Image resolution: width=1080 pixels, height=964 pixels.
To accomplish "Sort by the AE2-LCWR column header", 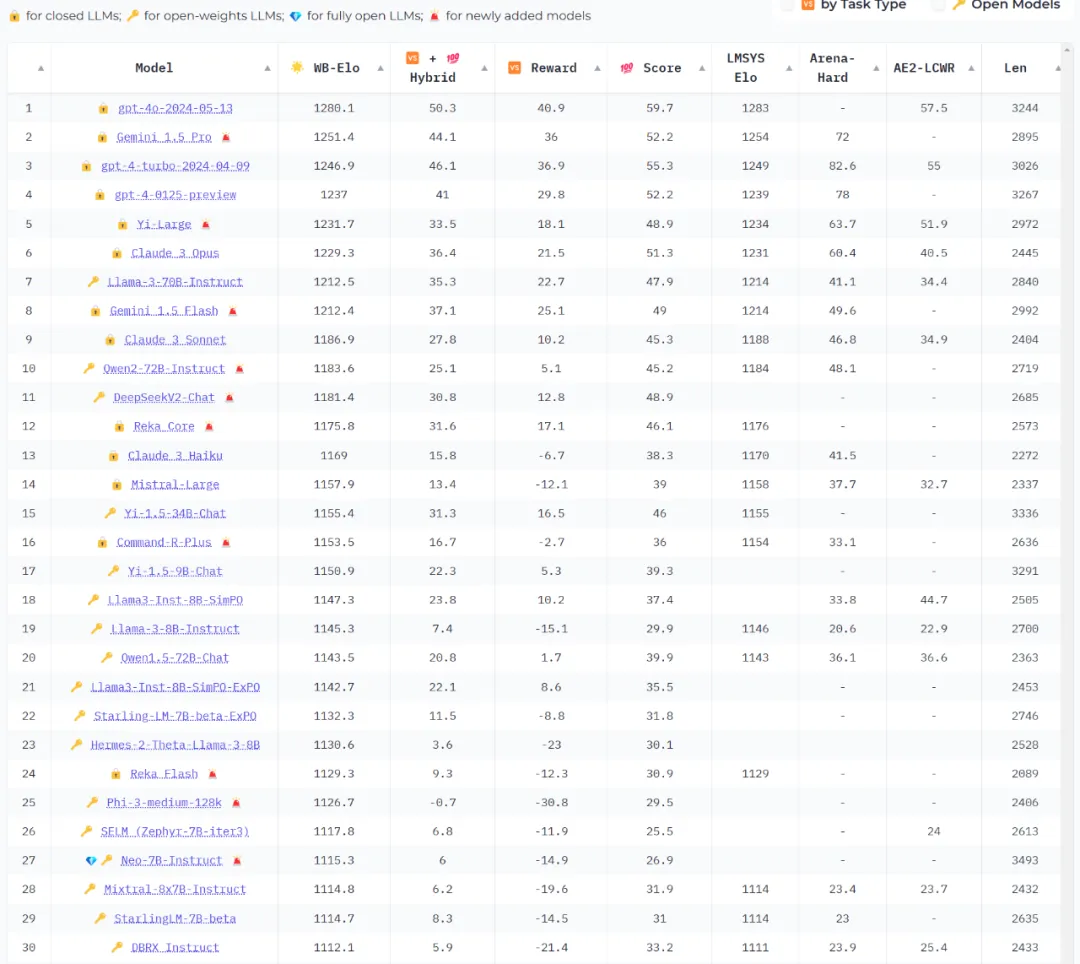I will pyautogui.click(x=924, y=68).
